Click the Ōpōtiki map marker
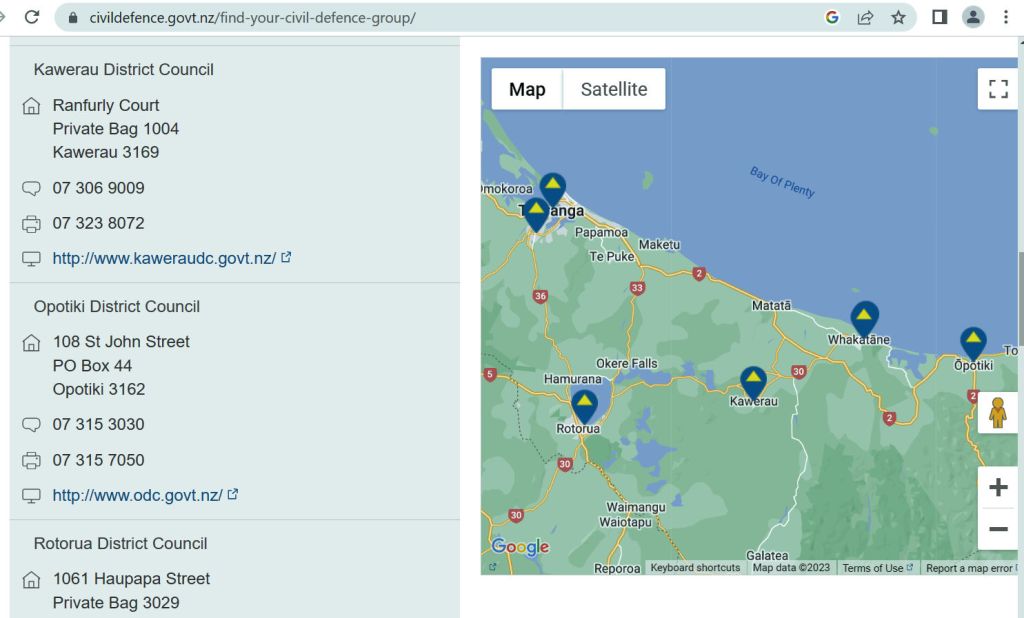Image resolution: width=1024 pixels, height=618 pixels. pos(973,343)
